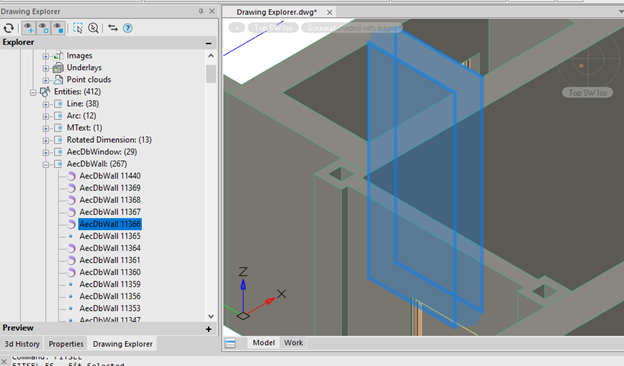Expand the AecDbWindow: (29) group
Image resolution: width=624 pixels, height=366 pixels.
coord(45,153)
